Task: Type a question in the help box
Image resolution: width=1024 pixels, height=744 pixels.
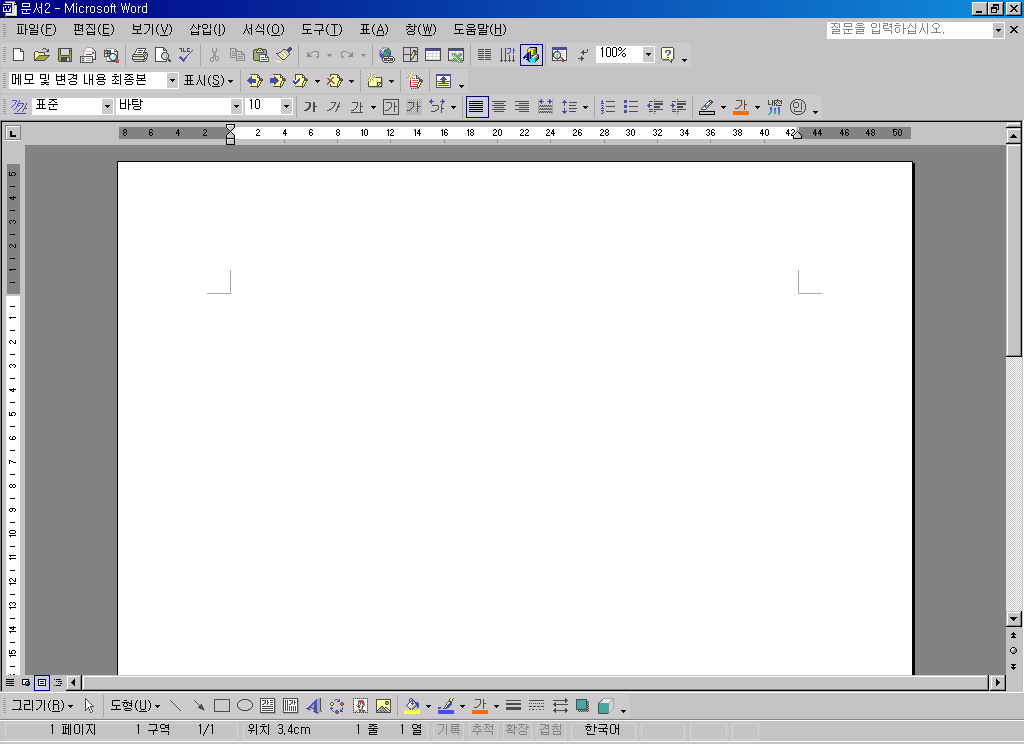Action: click(x=909, y=29)
